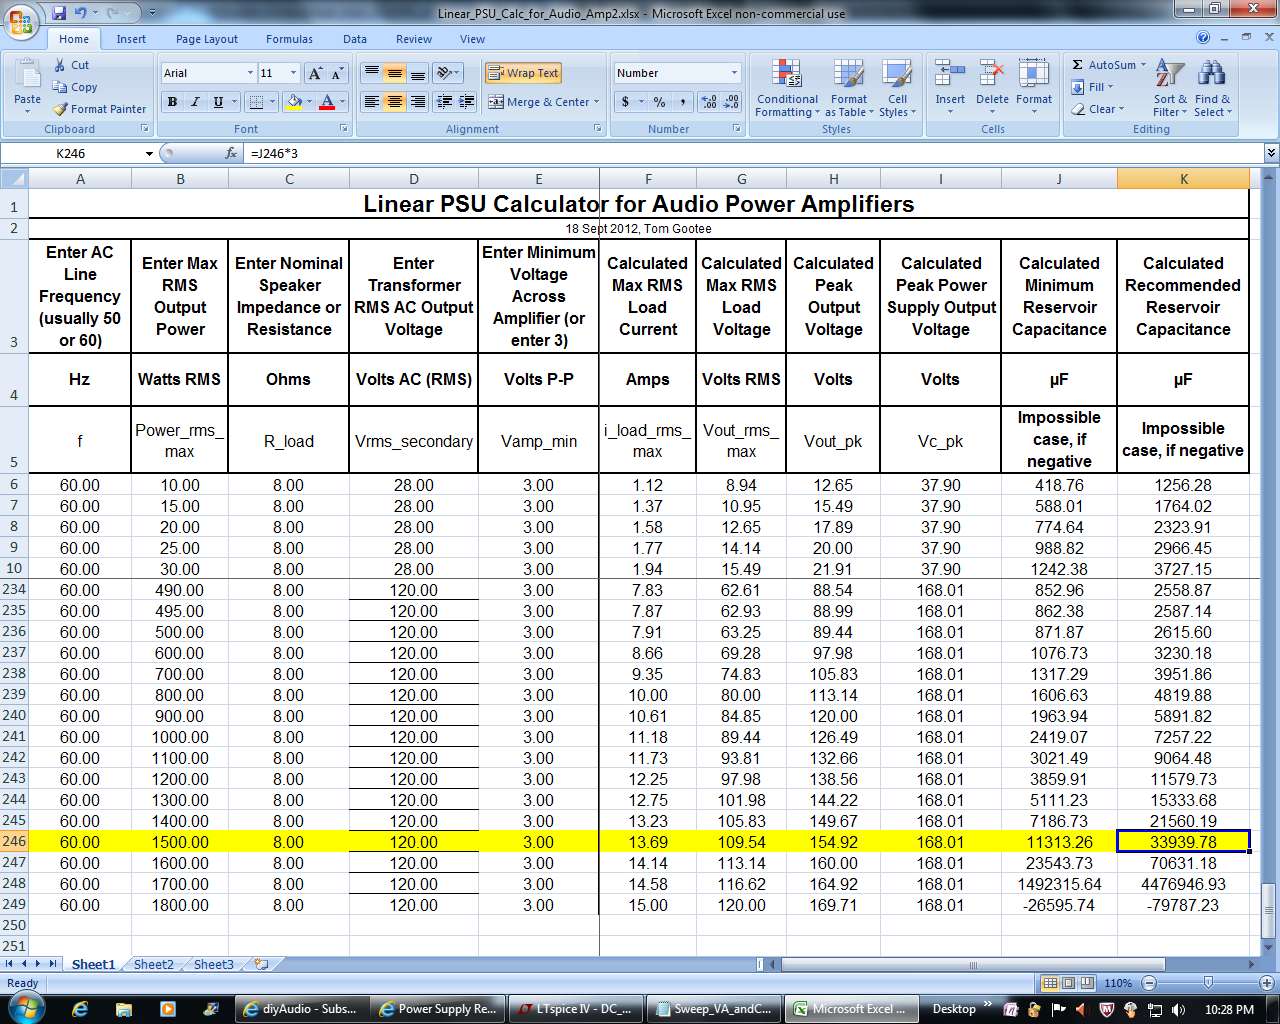Switch to Formulas tab
Image resolution: width=1280 pixels, height=1024 pixels.
click(289, 39)
